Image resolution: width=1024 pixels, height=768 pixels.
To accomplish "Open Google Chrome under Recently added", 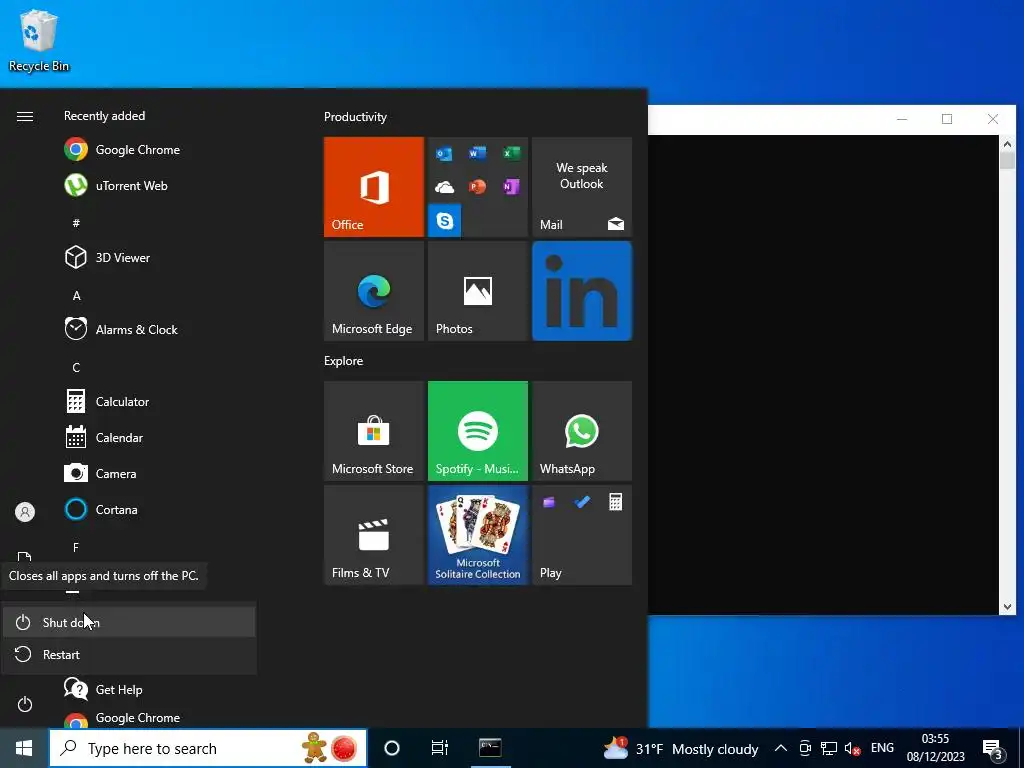I will (x=122, y=150).
